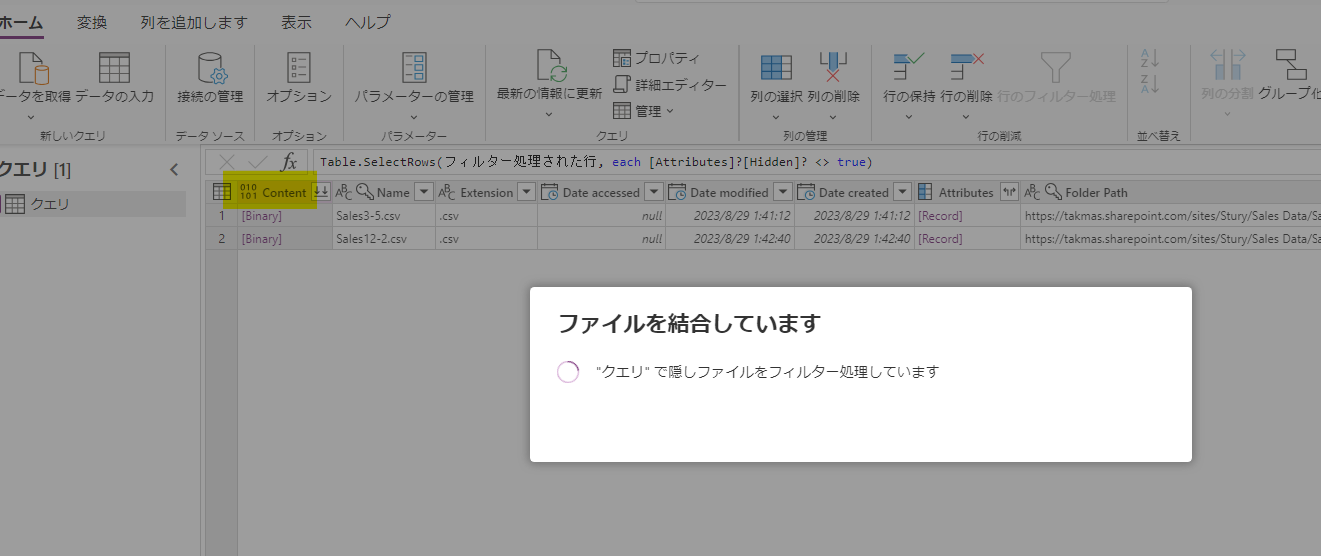Screen dimensions: 1321x556
Task: Click the 行の保持 (Keep rows) icon
Action: point(909,67)
